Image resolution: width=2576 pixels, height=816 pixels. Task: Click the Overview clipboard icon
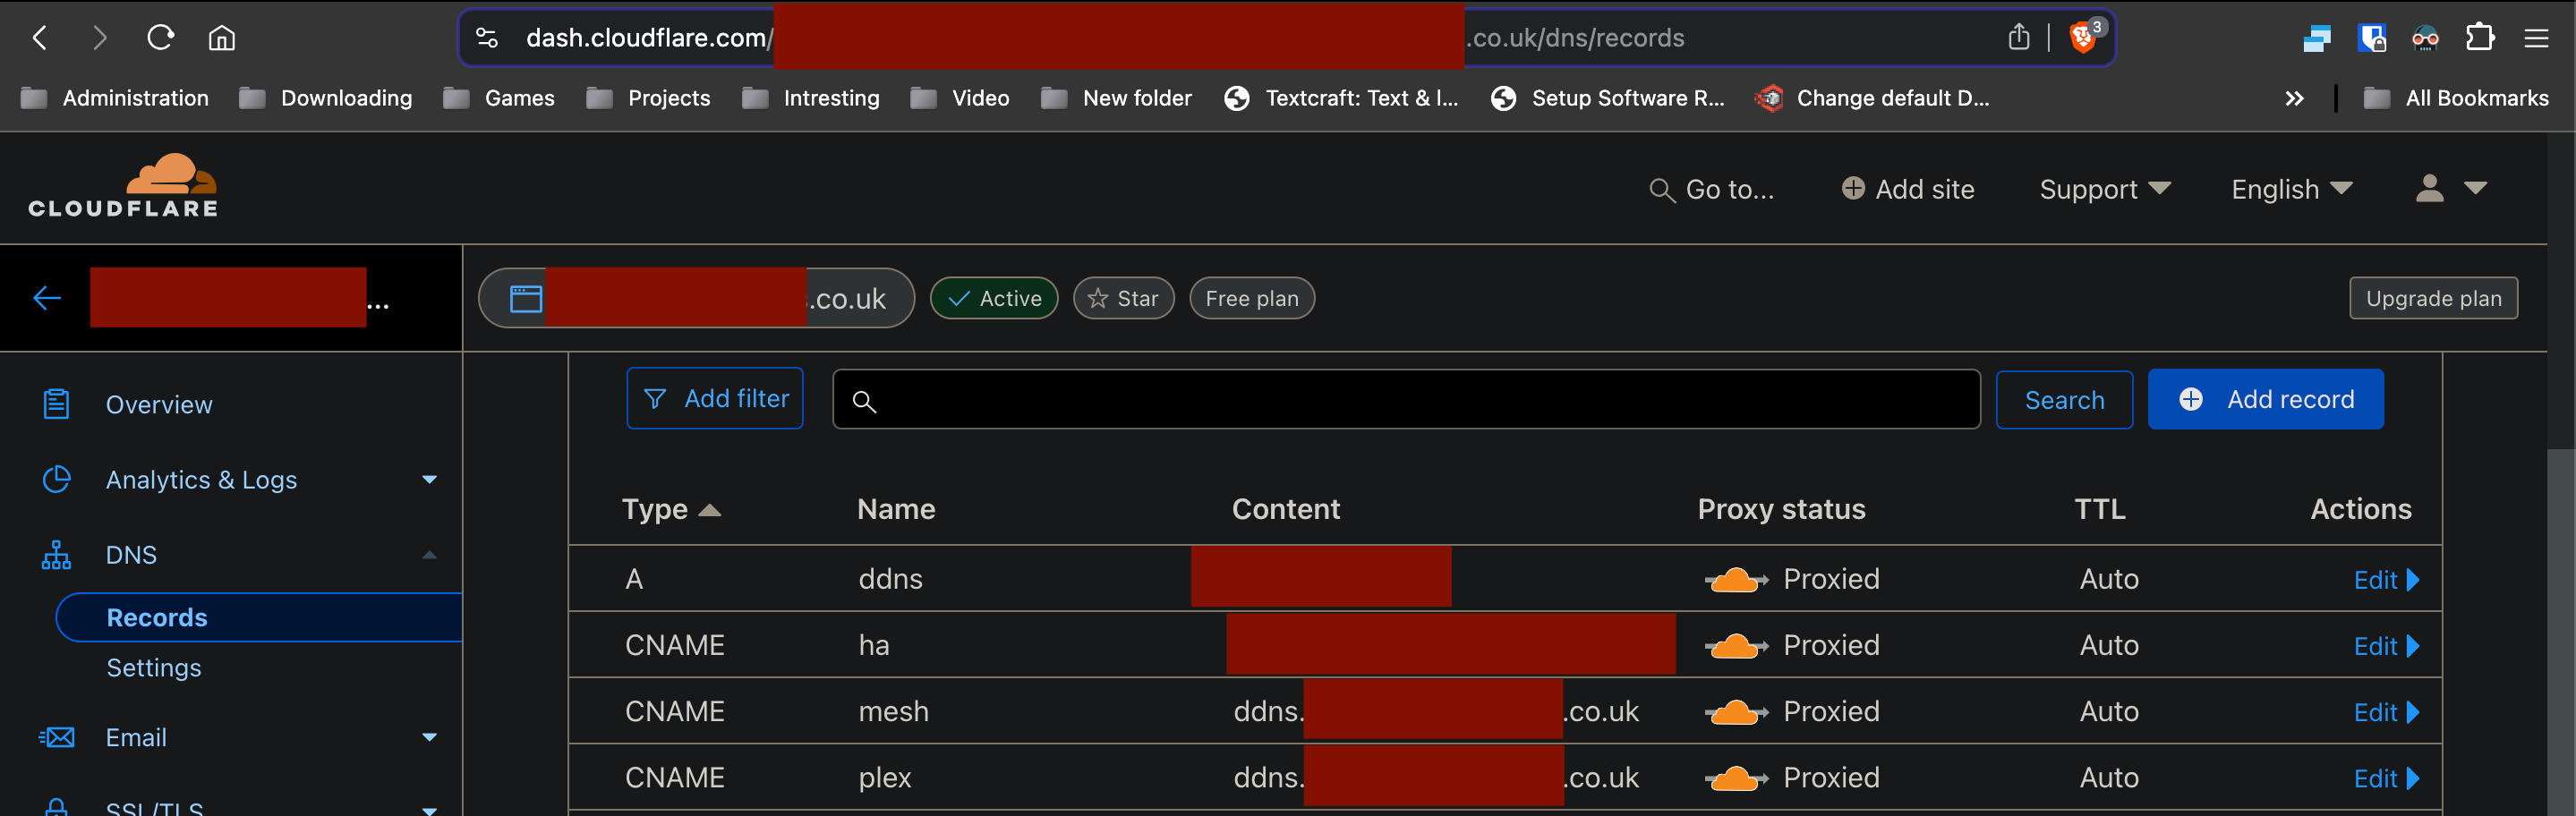56,404
